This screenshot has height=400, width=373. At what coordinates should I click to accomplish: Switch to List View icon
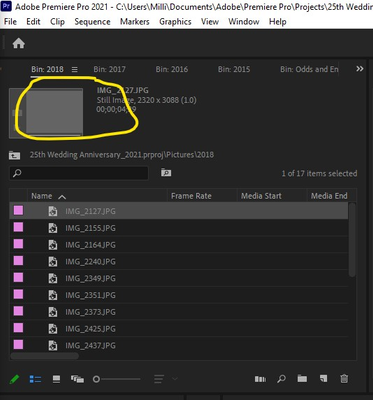point(35,379)
